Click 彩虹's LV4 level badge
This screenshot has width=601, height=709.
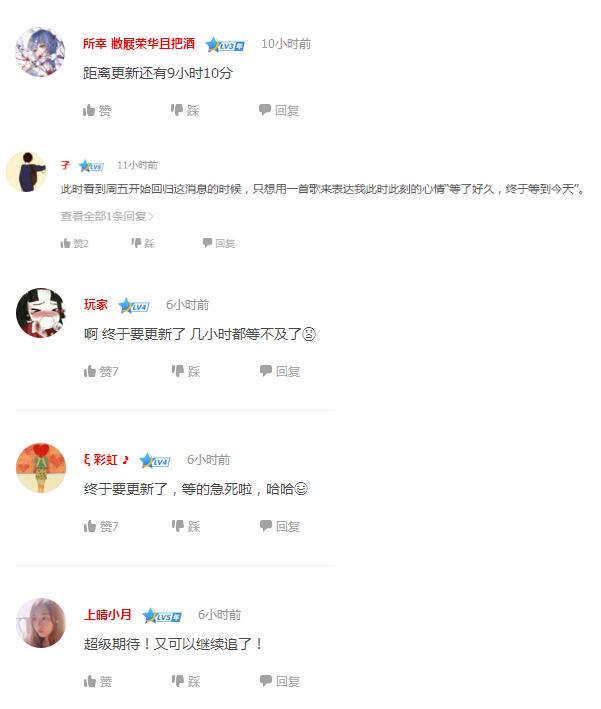[155, 461]
